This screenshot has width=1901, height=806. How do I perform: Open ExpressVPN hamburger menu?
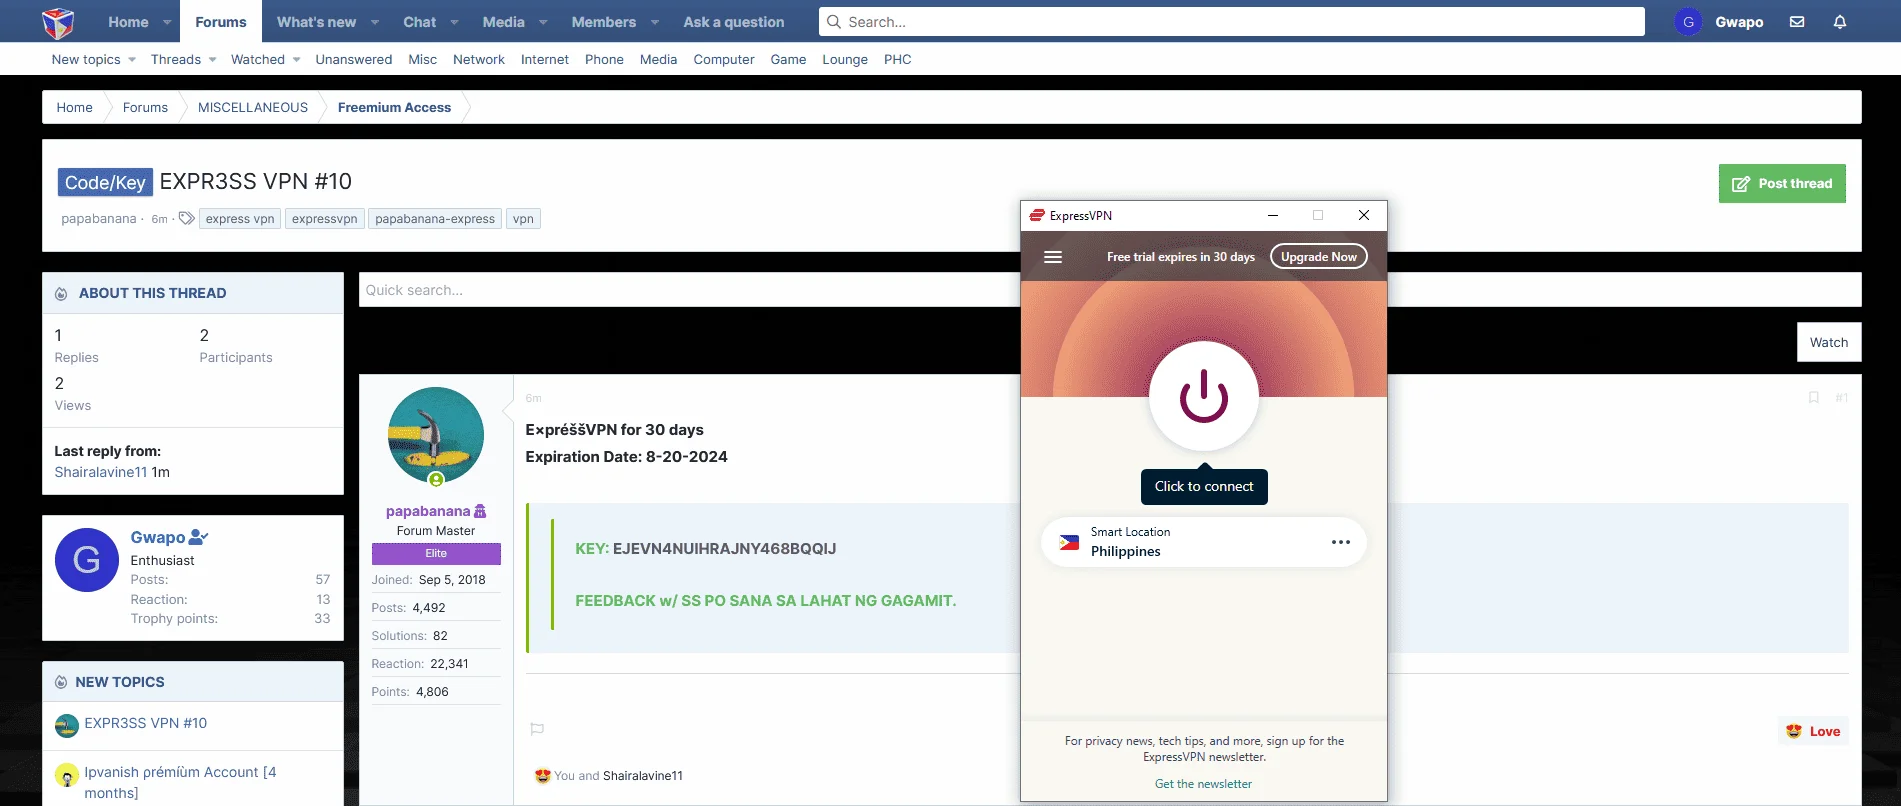tap(1053, 257)
